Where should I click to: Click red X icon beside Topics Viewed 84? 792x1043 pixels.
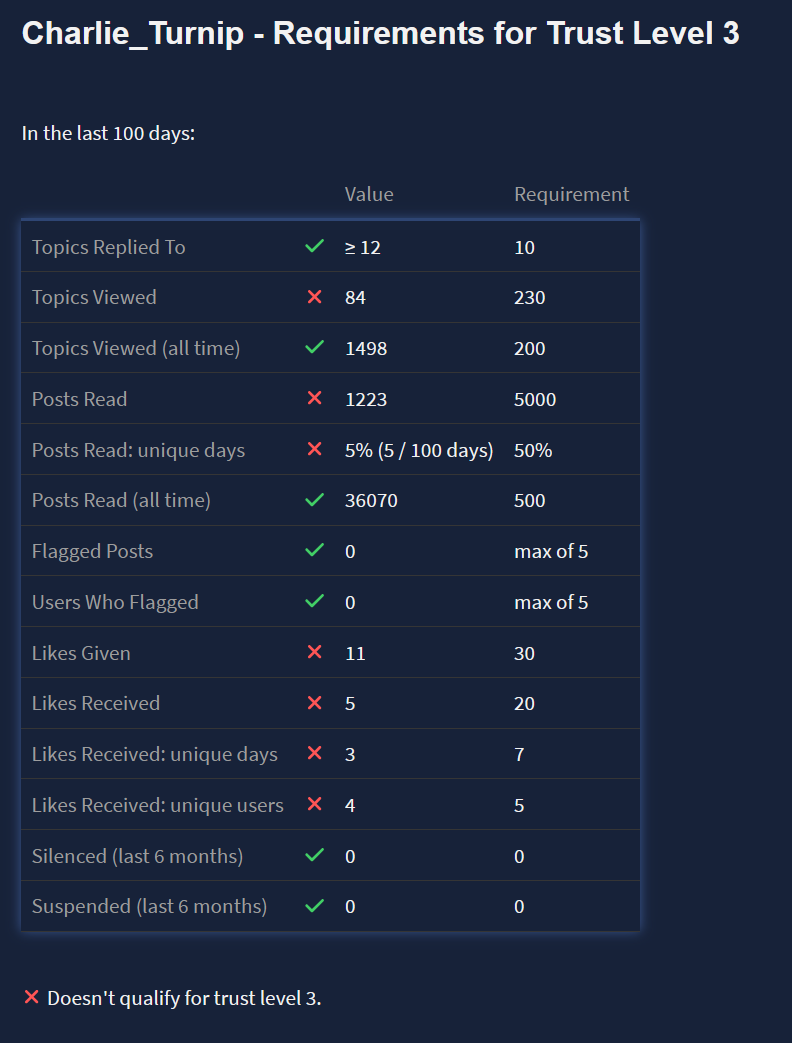pyautogui.click(x=314, y=297)
